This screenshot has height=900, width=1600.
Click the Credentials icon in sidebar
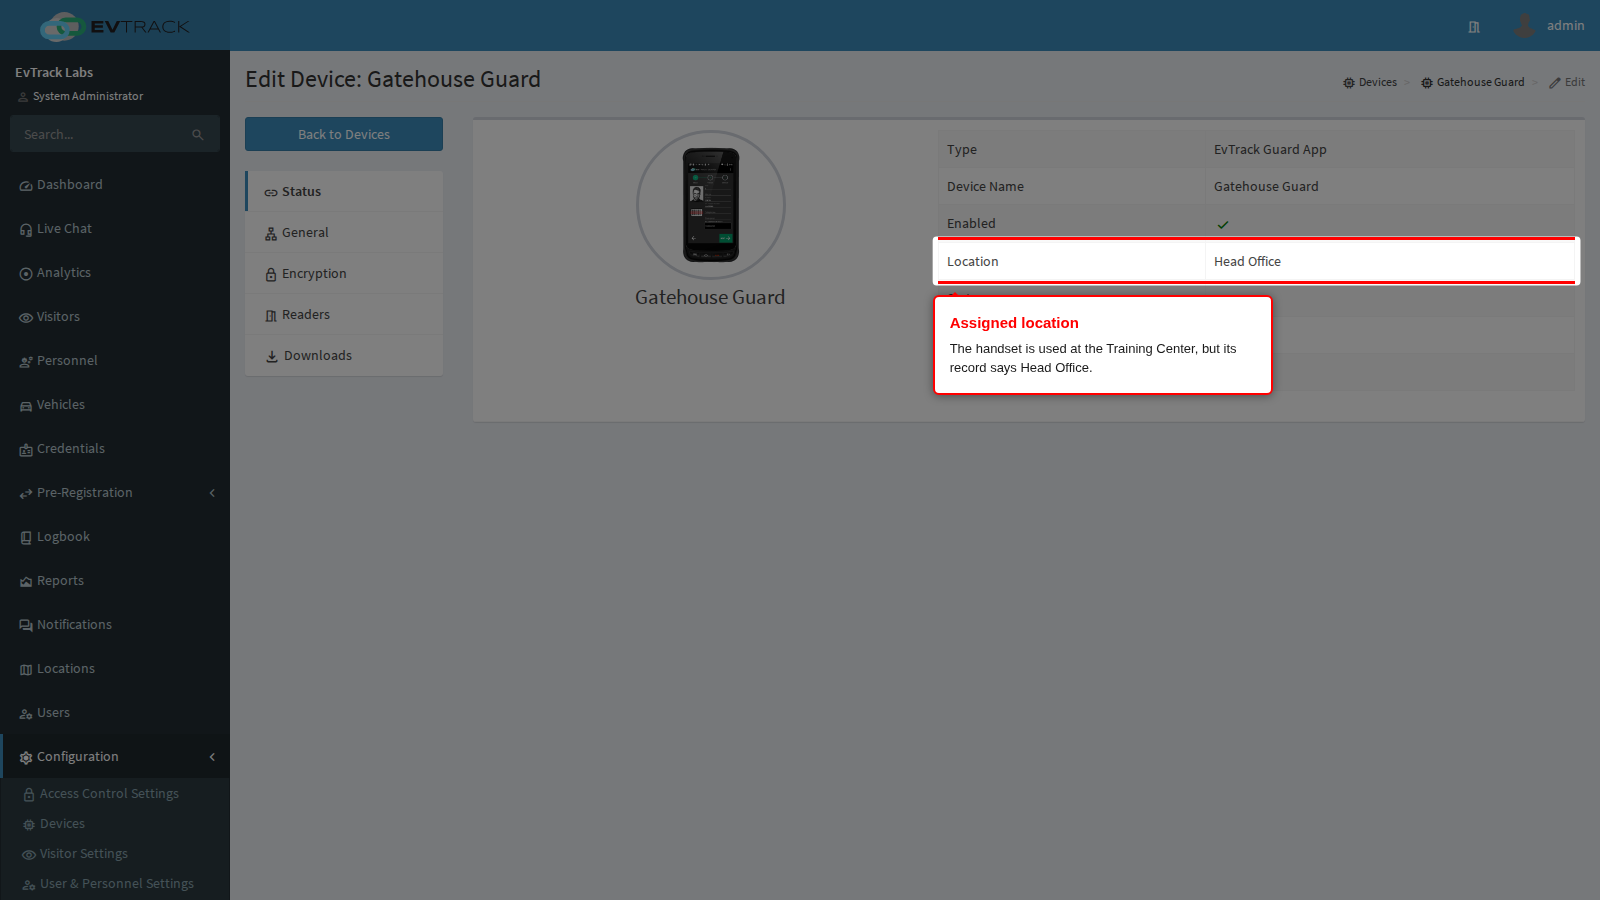pyautogui.click(x=26, y=450)
